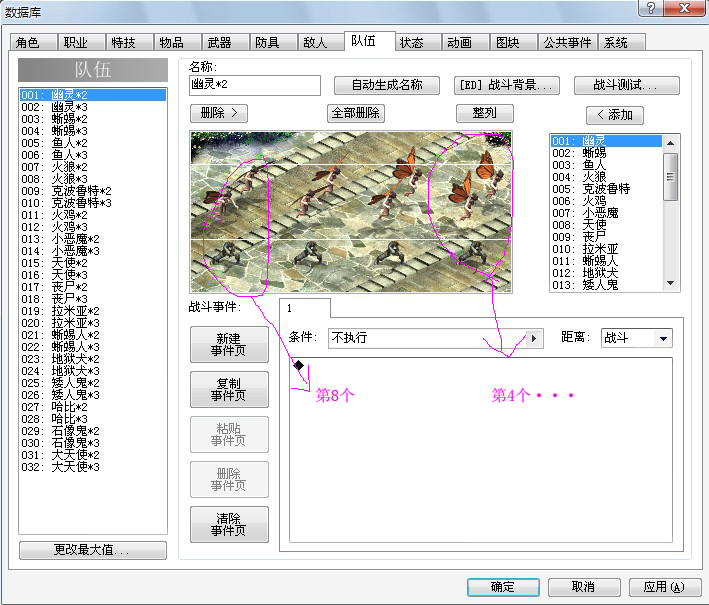Click the 自动生成名称 button

387,85
